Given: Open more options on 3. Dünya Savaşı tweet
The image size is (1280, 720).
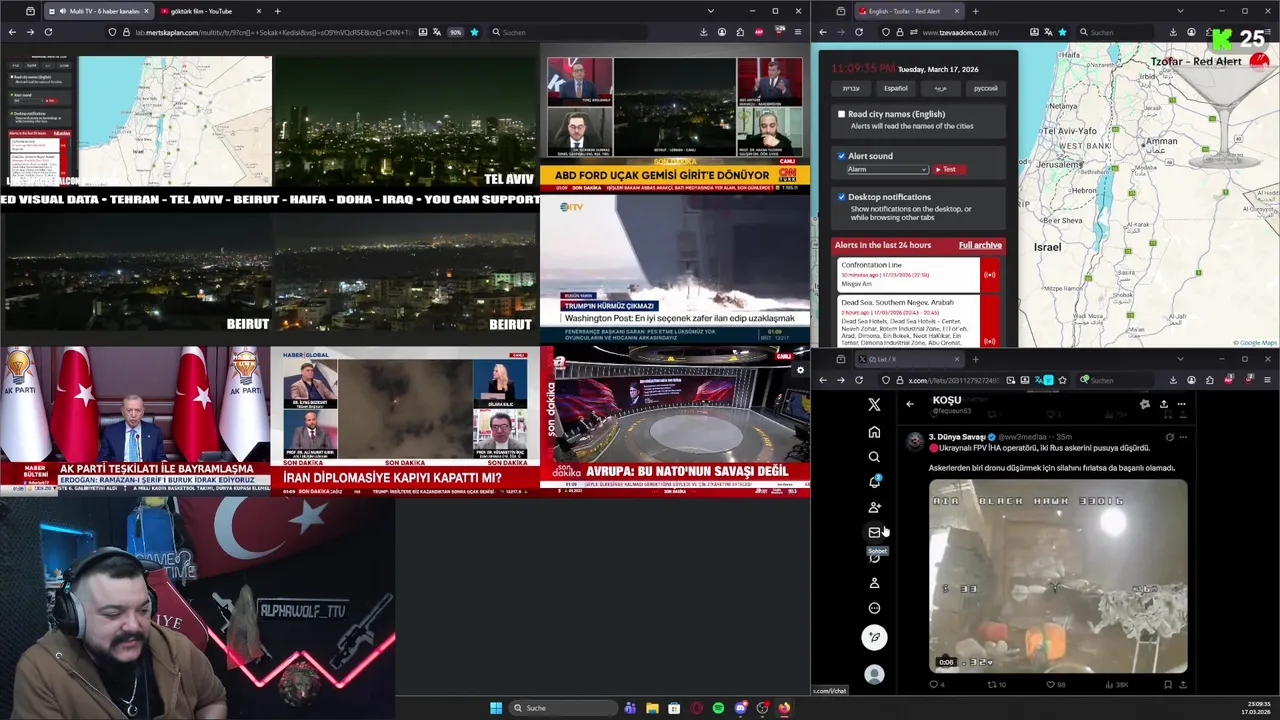Looking at the screenshot, I should (x=1183, y=437).
